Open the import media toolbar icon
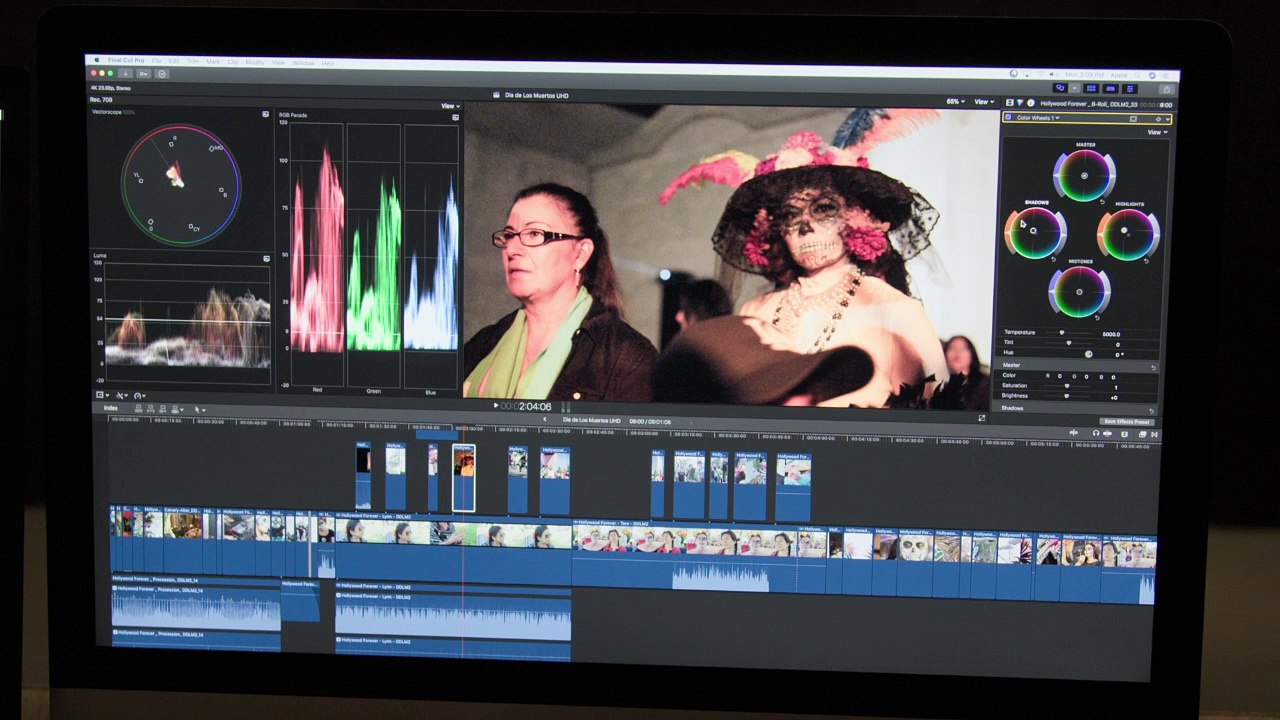The image size is (1280, 720). coord(125,73)
